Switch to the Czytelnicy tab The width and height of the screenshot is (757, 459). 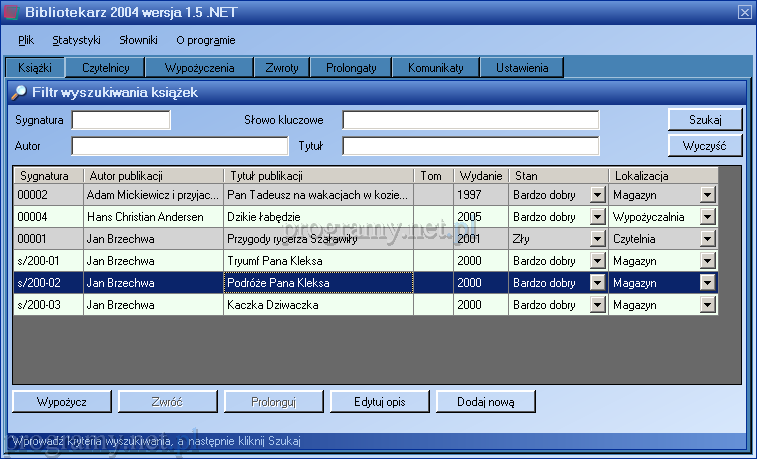coord(106,68)
